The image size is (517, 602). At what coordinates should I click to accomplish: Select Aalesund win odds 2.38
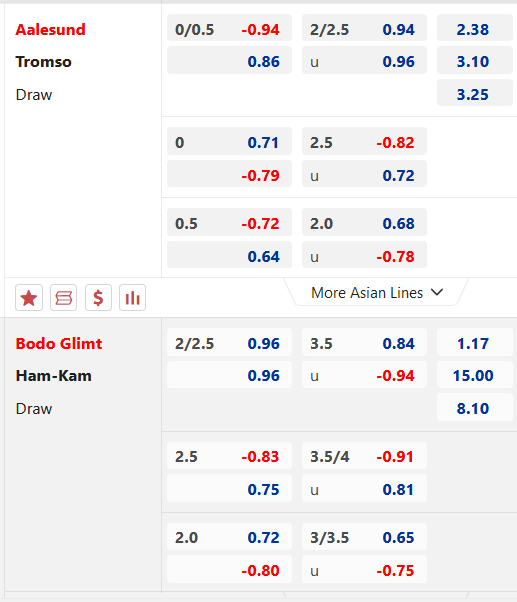pos(475,28)
